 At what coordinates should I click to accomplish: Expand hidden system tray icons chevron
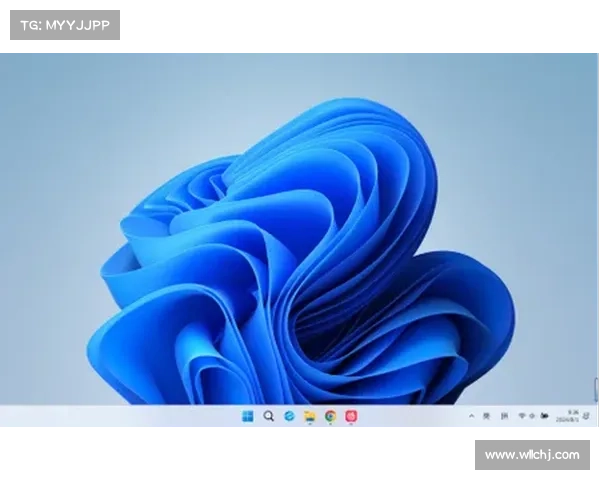tap(471, 416)
